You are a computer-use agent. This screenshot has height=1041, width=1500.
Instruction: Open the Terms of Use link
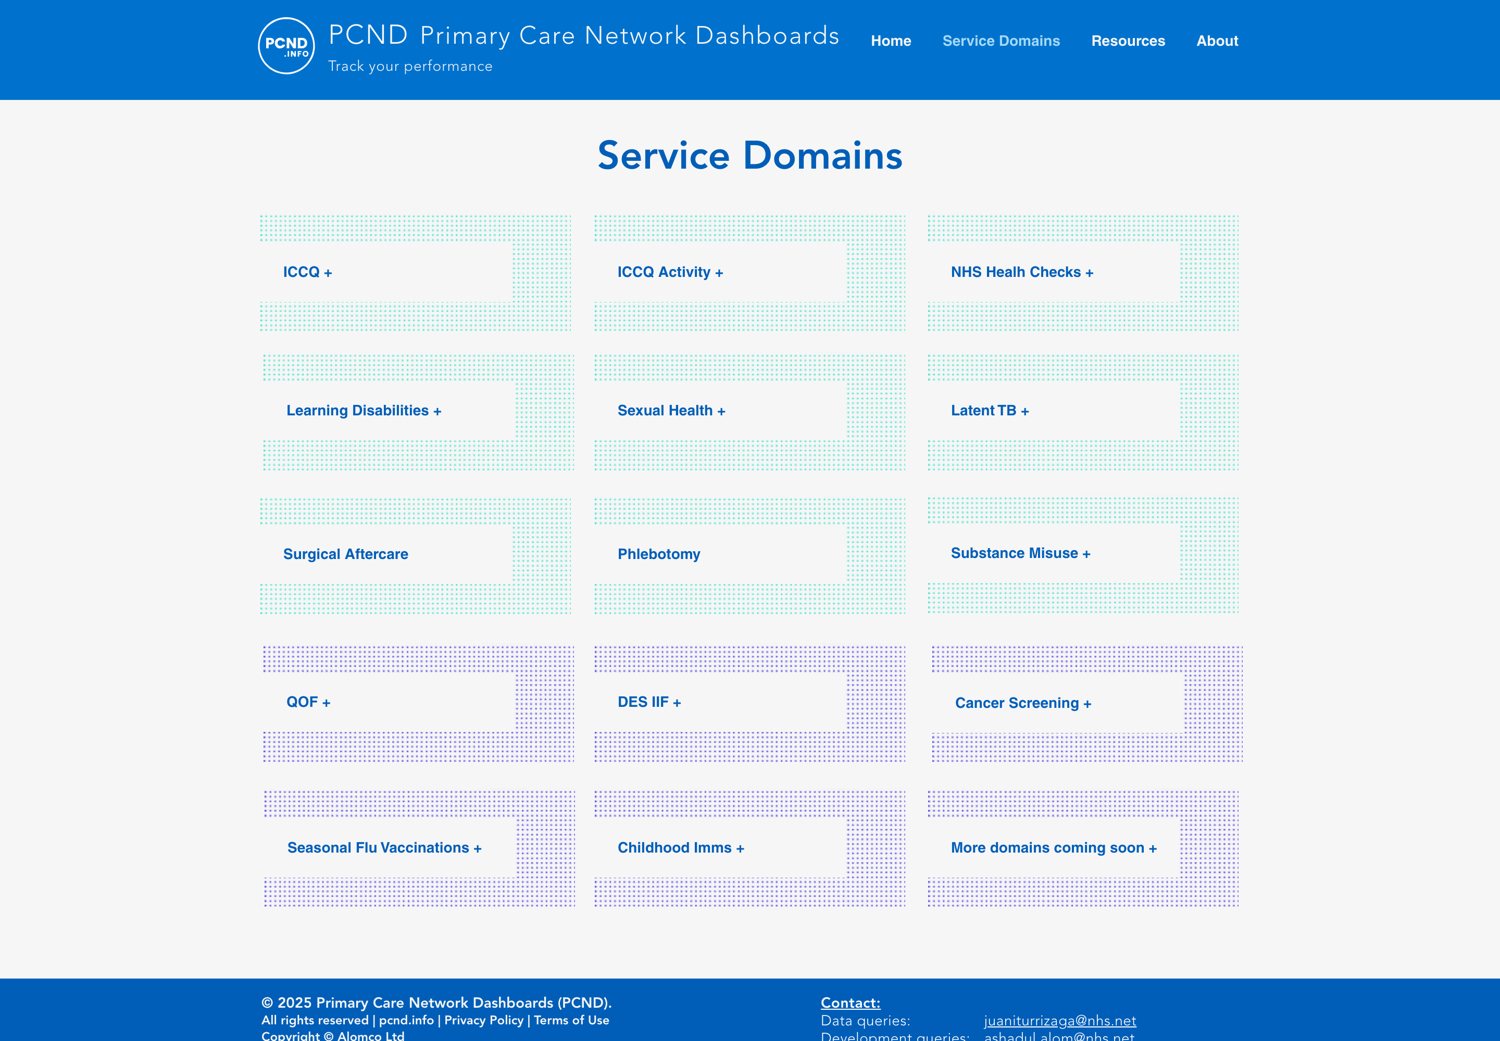coord(571,1020)
